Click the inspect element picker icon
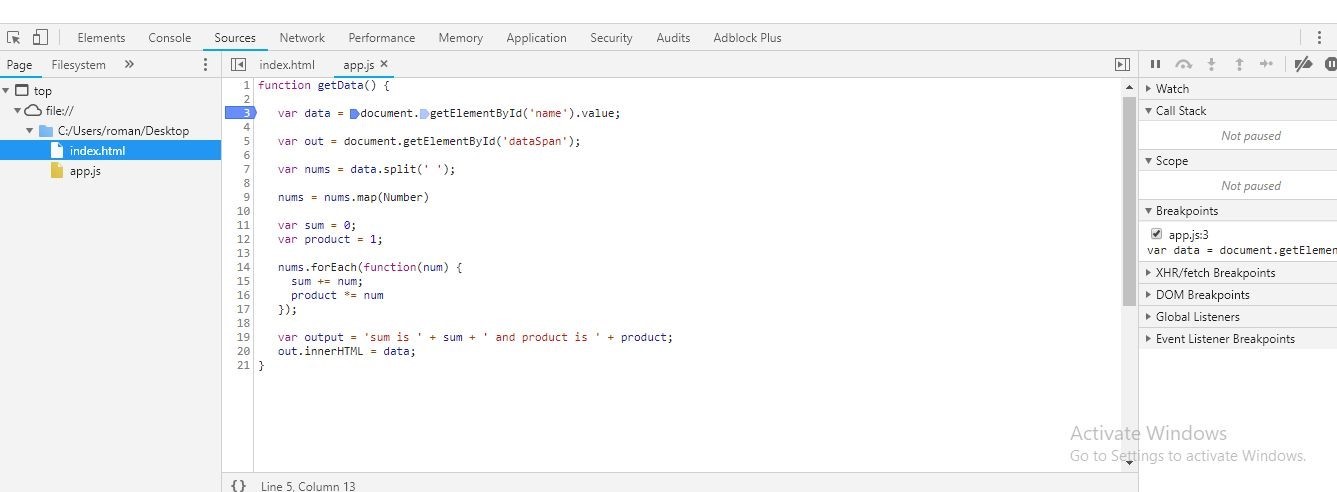This screenshot has width=1337, height=492. click(14, 38)
